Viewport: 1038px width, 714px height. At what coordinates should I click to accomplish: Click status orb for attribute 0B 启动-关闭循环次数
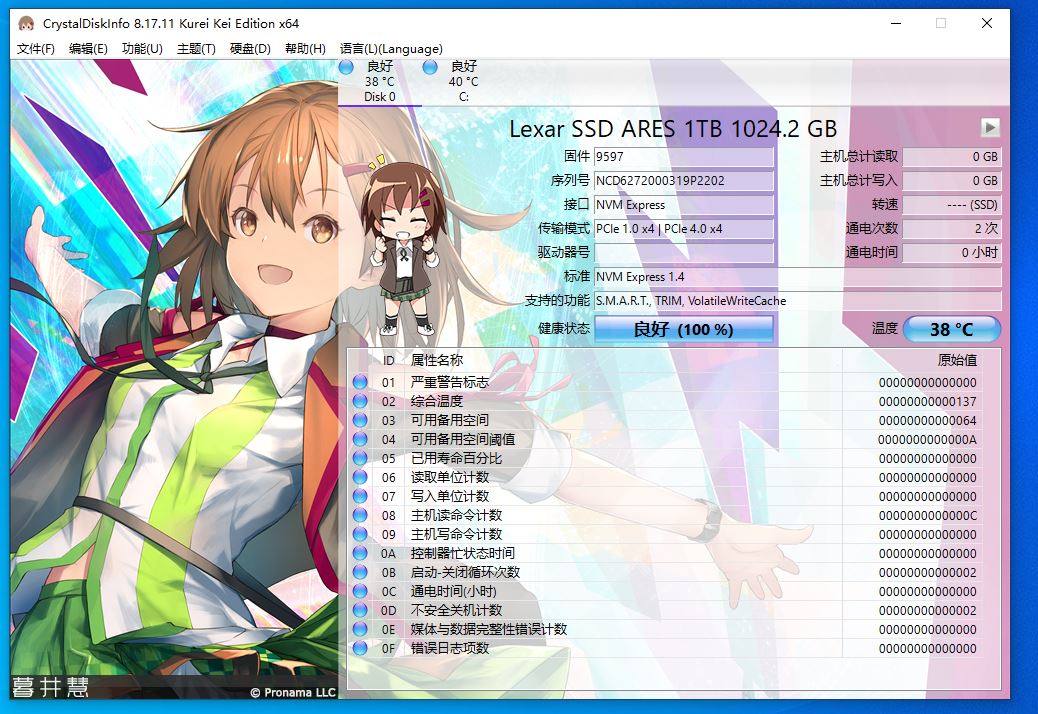click(x=360, y=572)
